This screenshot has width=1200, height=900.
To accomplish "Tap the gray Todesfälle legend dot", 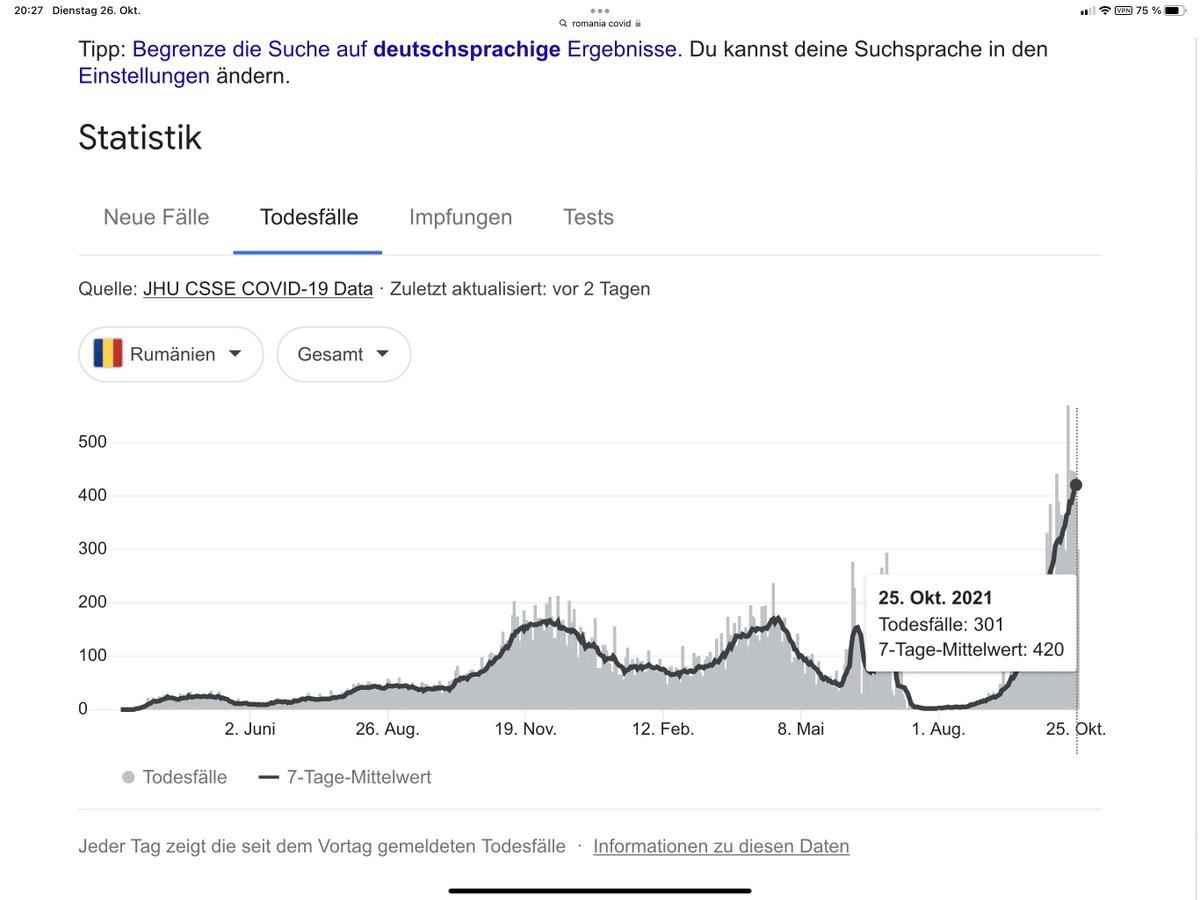I will pyautogui.click(x=128, y=777).
